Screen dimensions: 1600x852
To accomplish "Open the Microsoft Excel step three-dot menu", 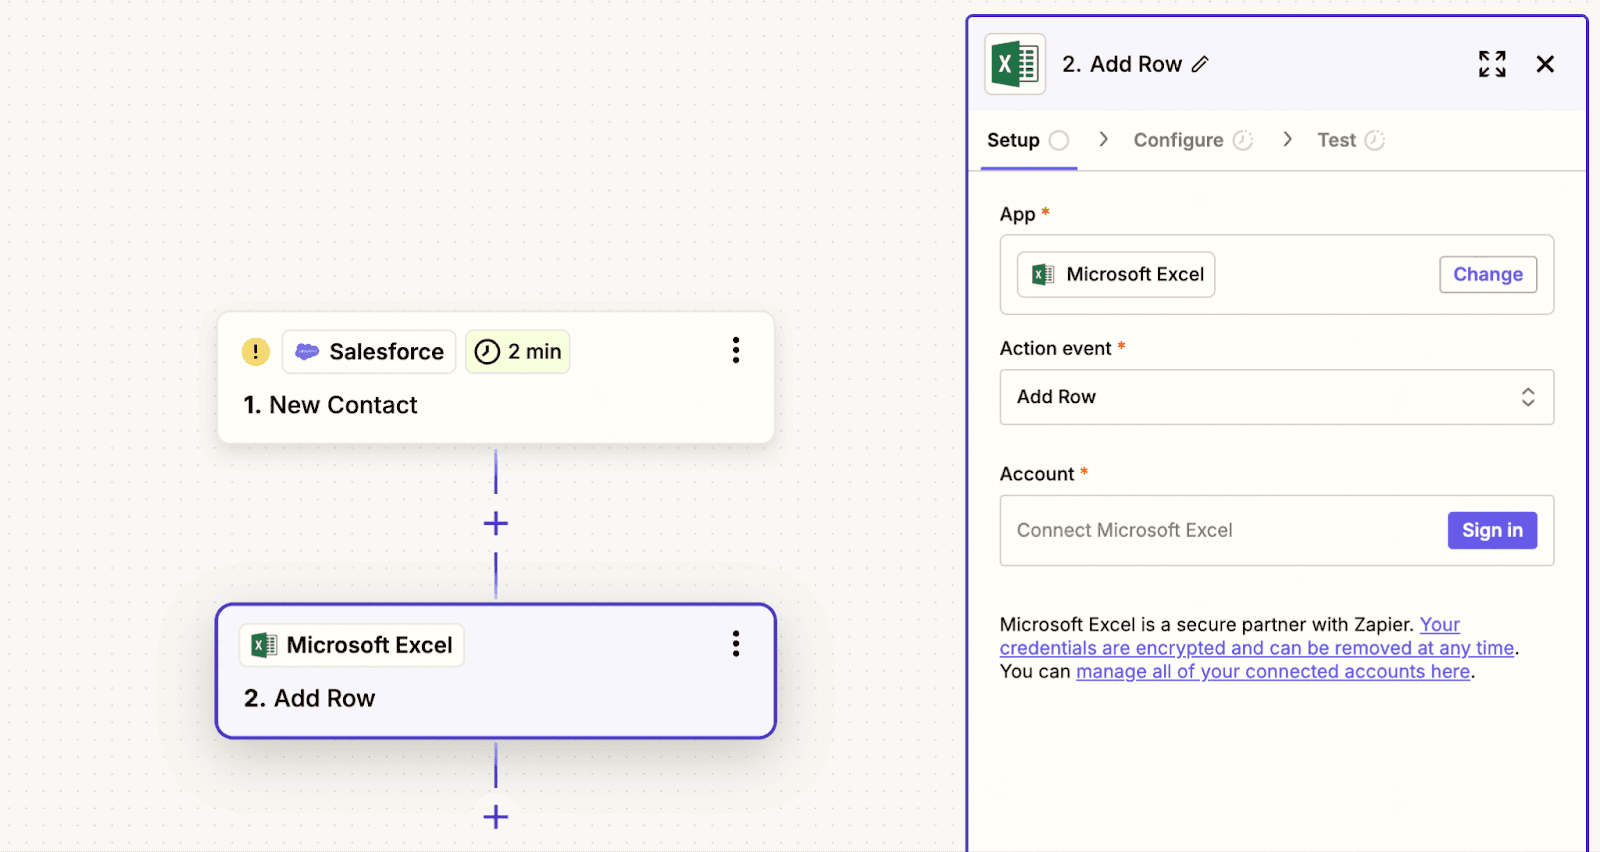I will click(x=736, y=644).
